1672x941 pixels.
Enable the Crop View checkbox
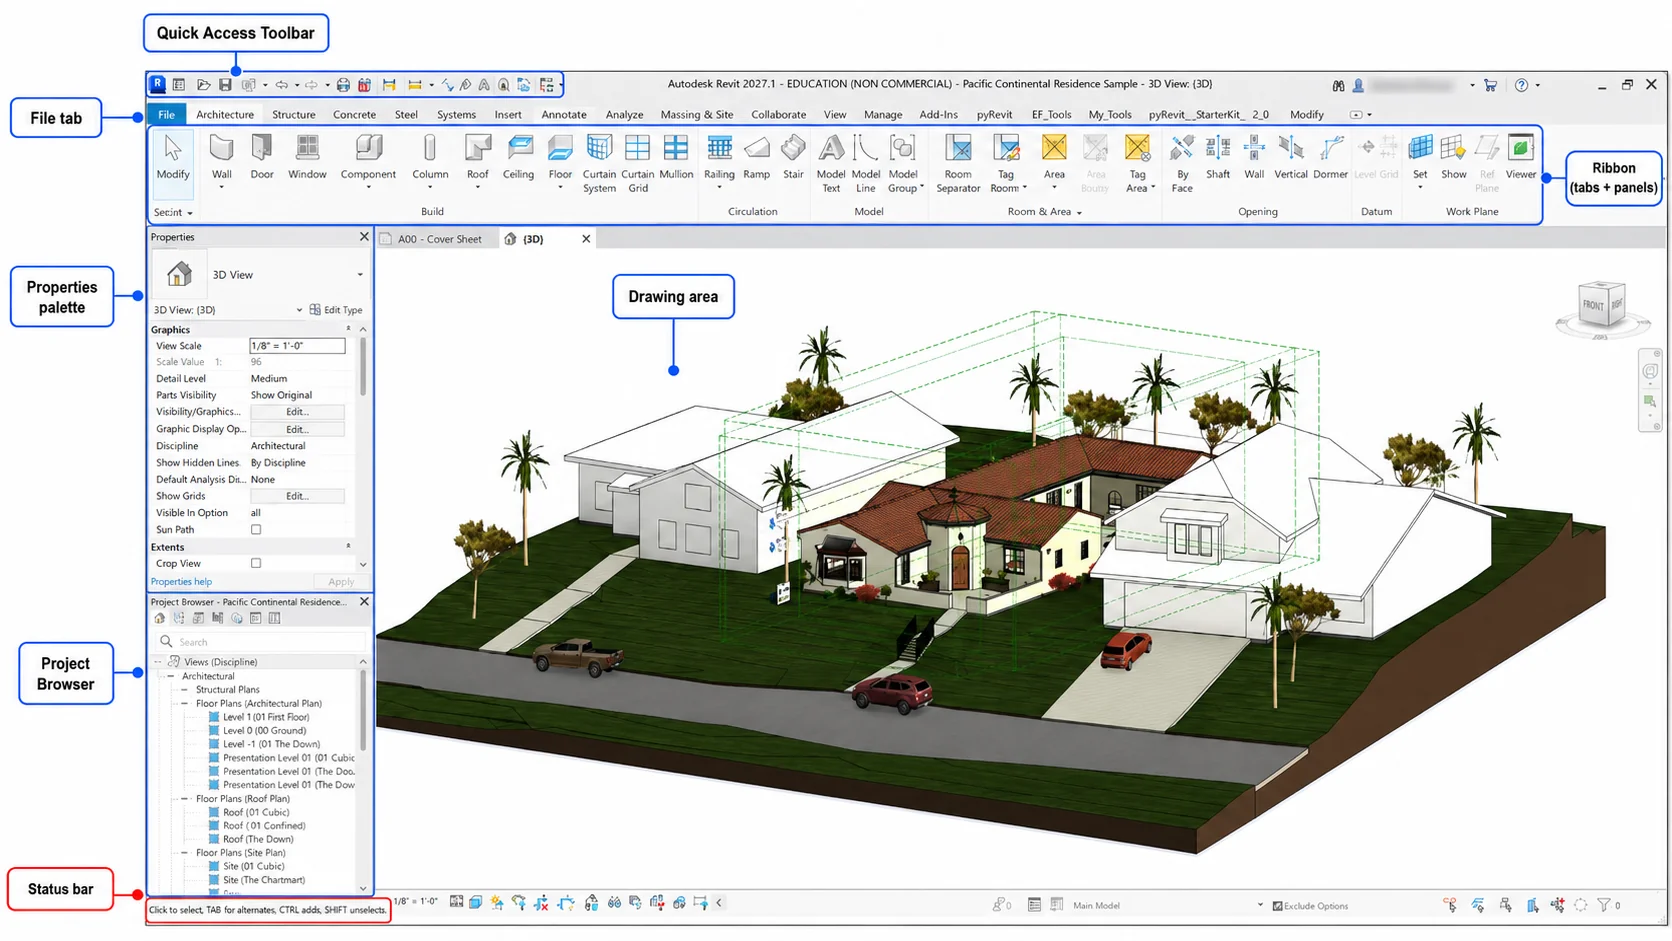[256, 564]
